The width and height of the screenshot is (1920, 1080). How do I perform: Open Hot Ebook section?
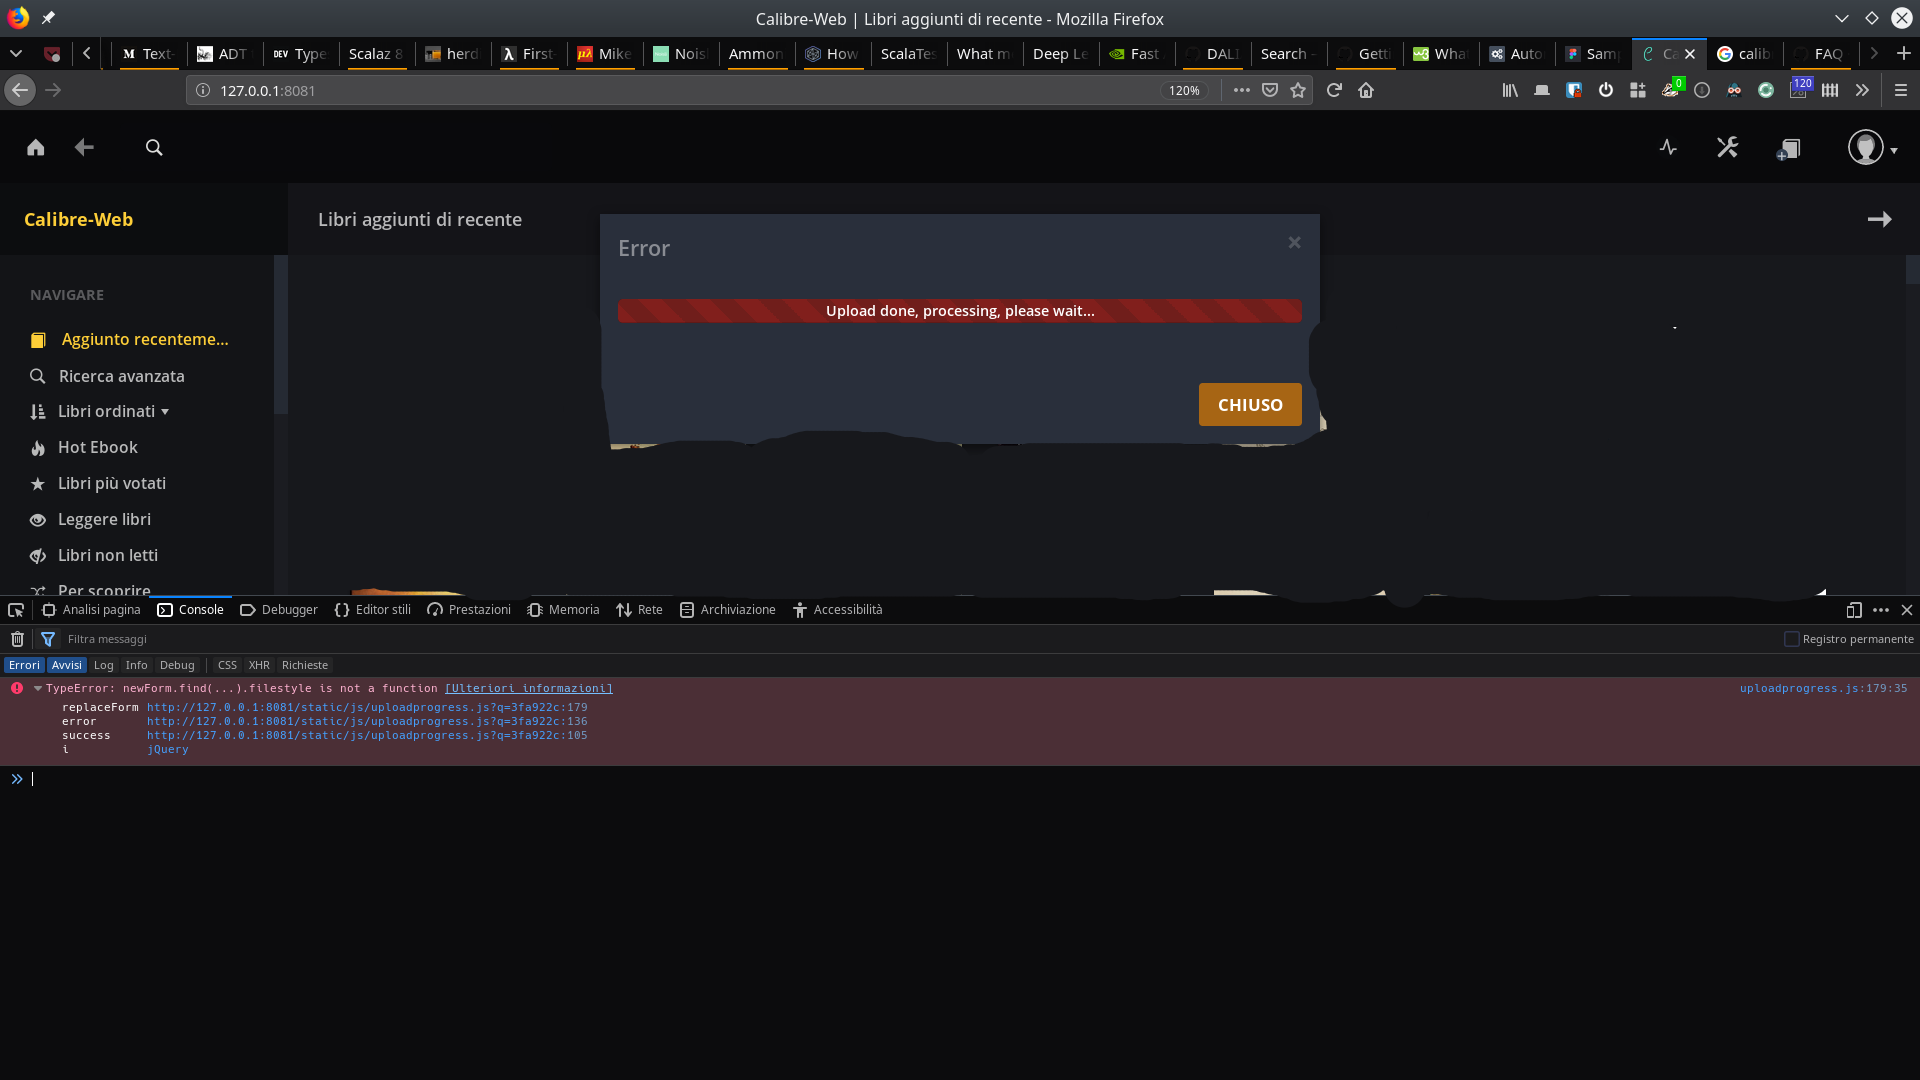(x=84, y=447)
